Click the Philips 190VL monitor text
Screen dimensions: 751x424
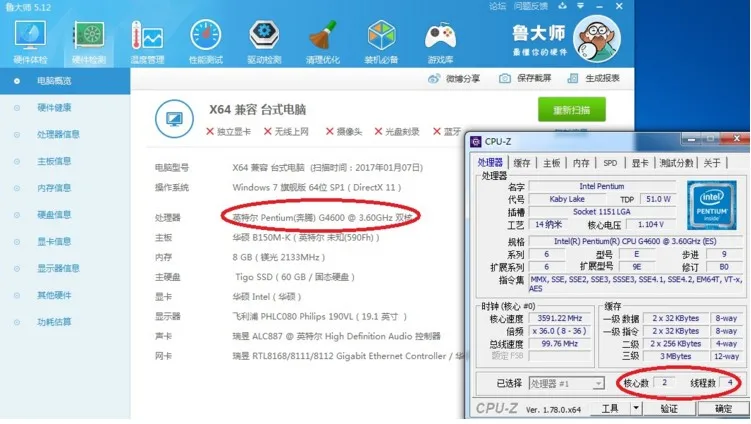tap(319, 317)
